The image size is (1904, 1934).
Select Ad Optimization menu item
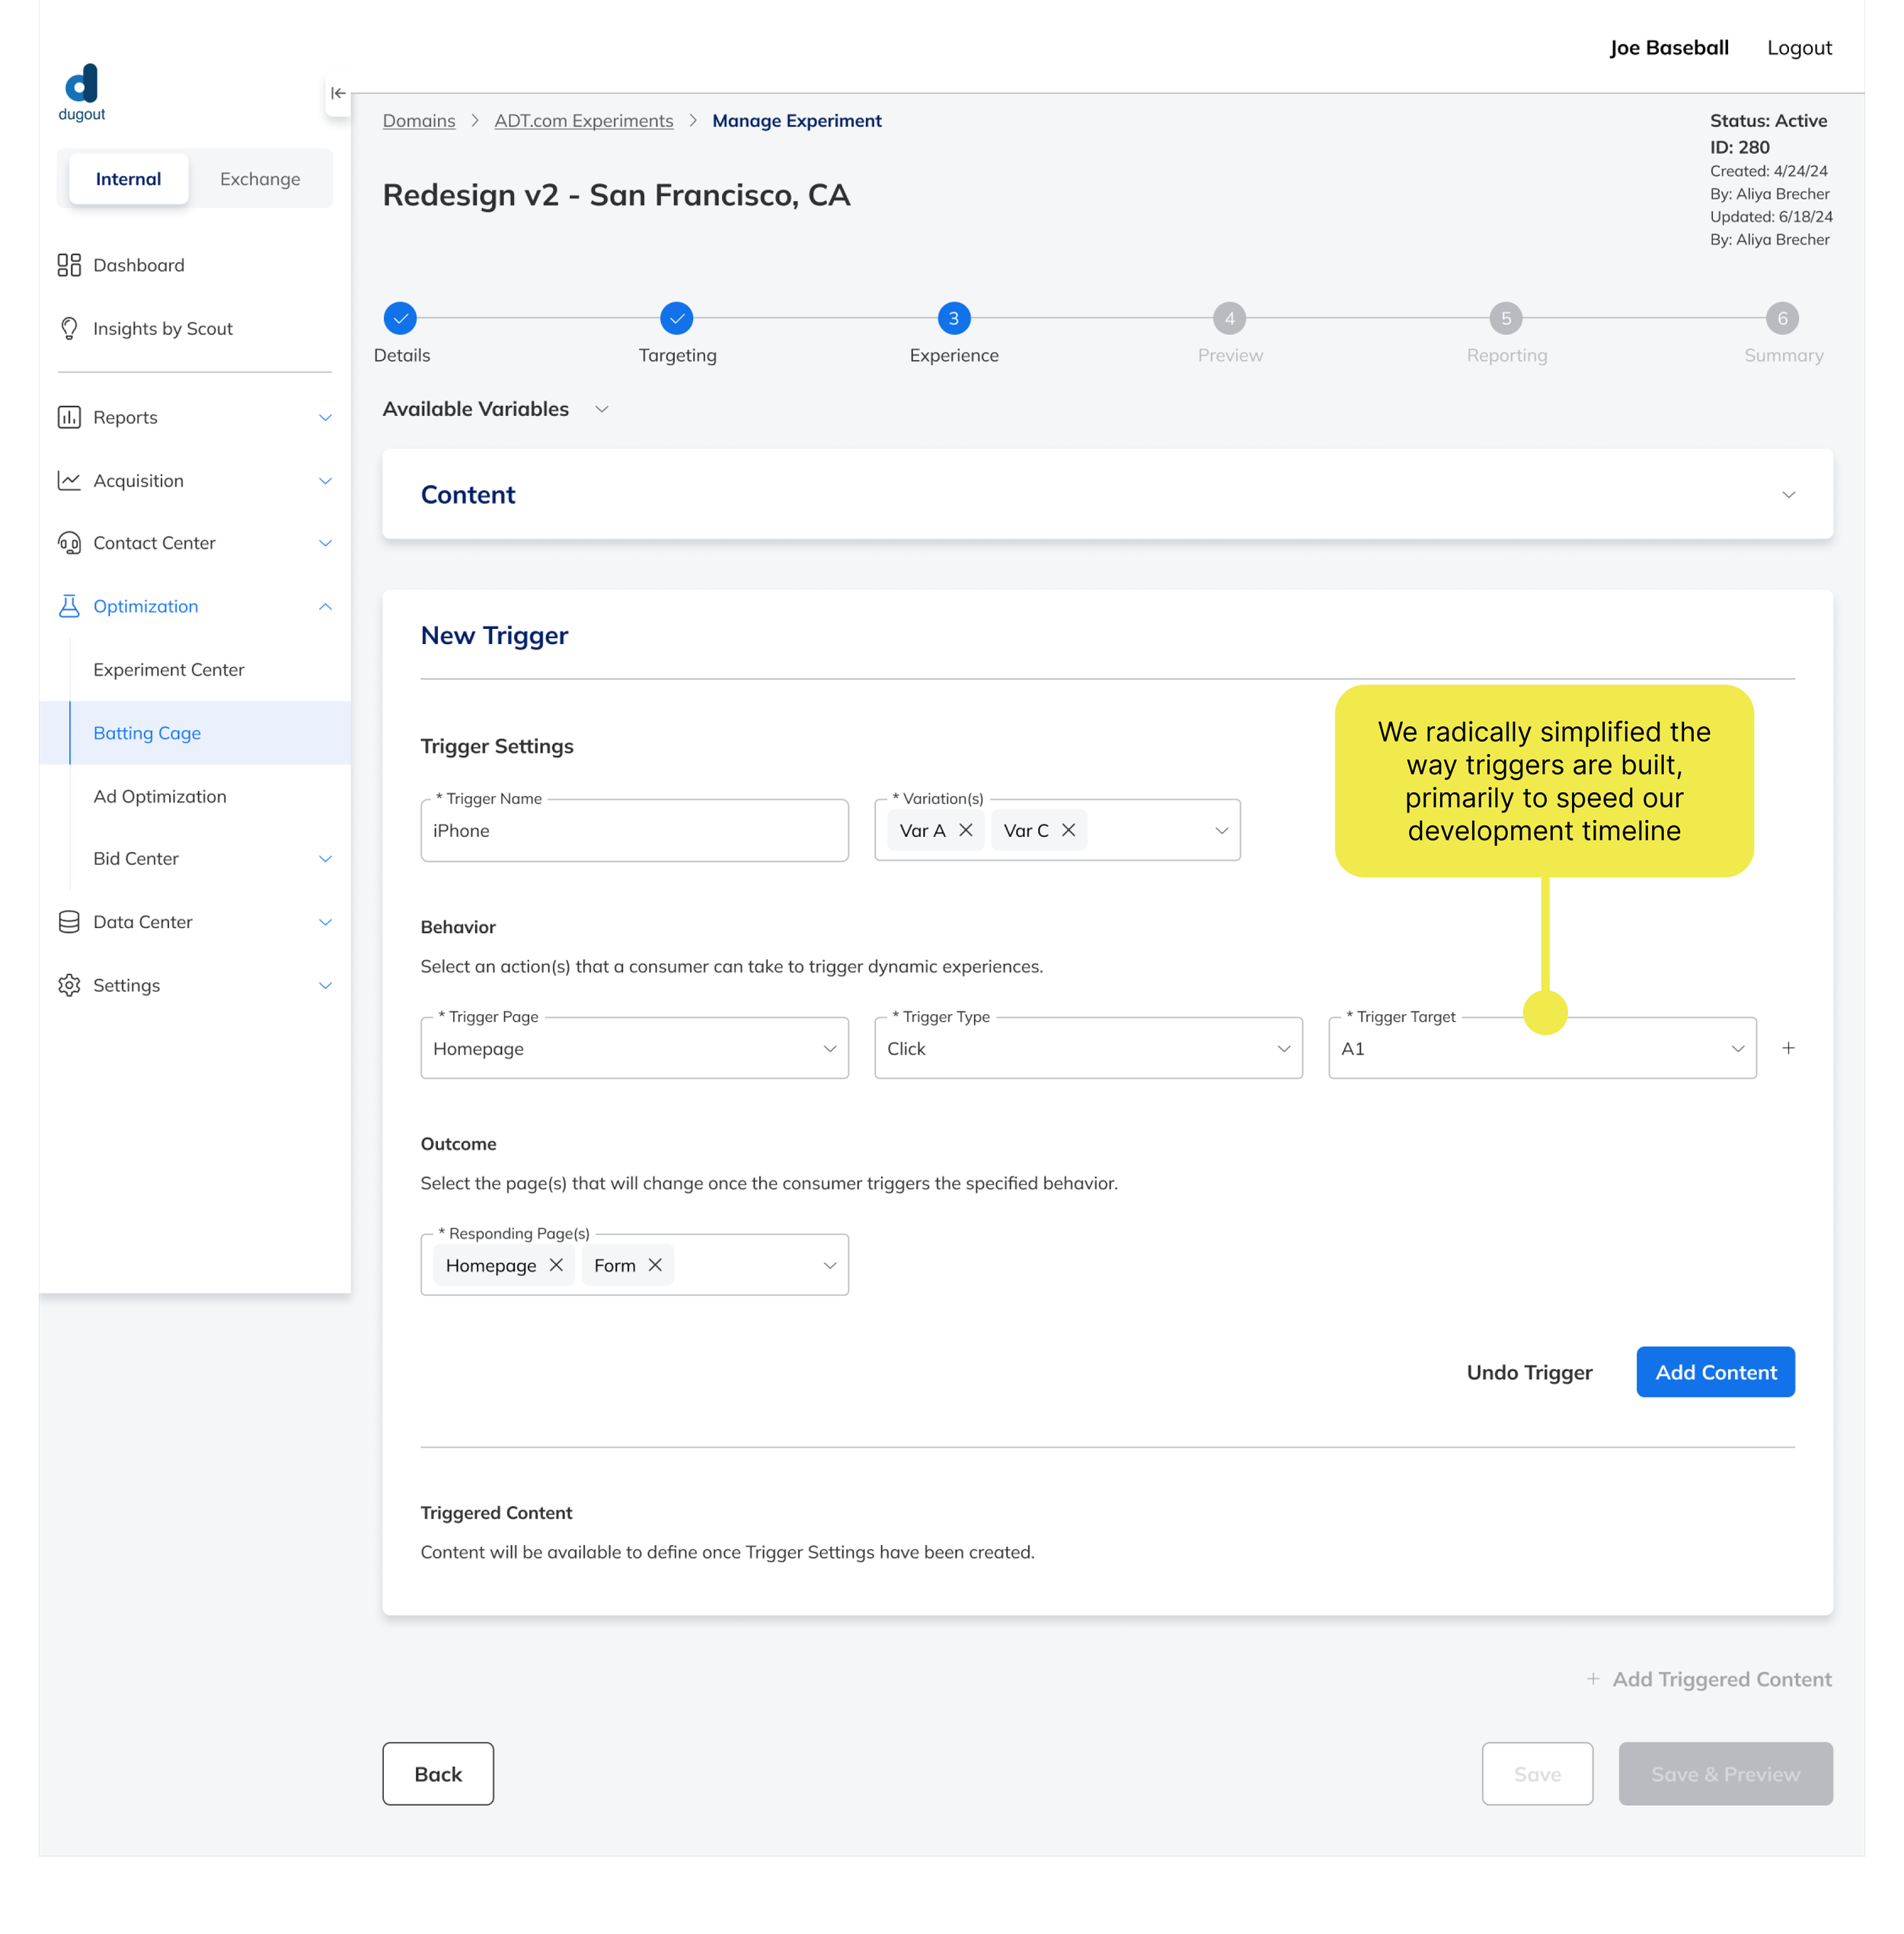click(x=160, y=796)
